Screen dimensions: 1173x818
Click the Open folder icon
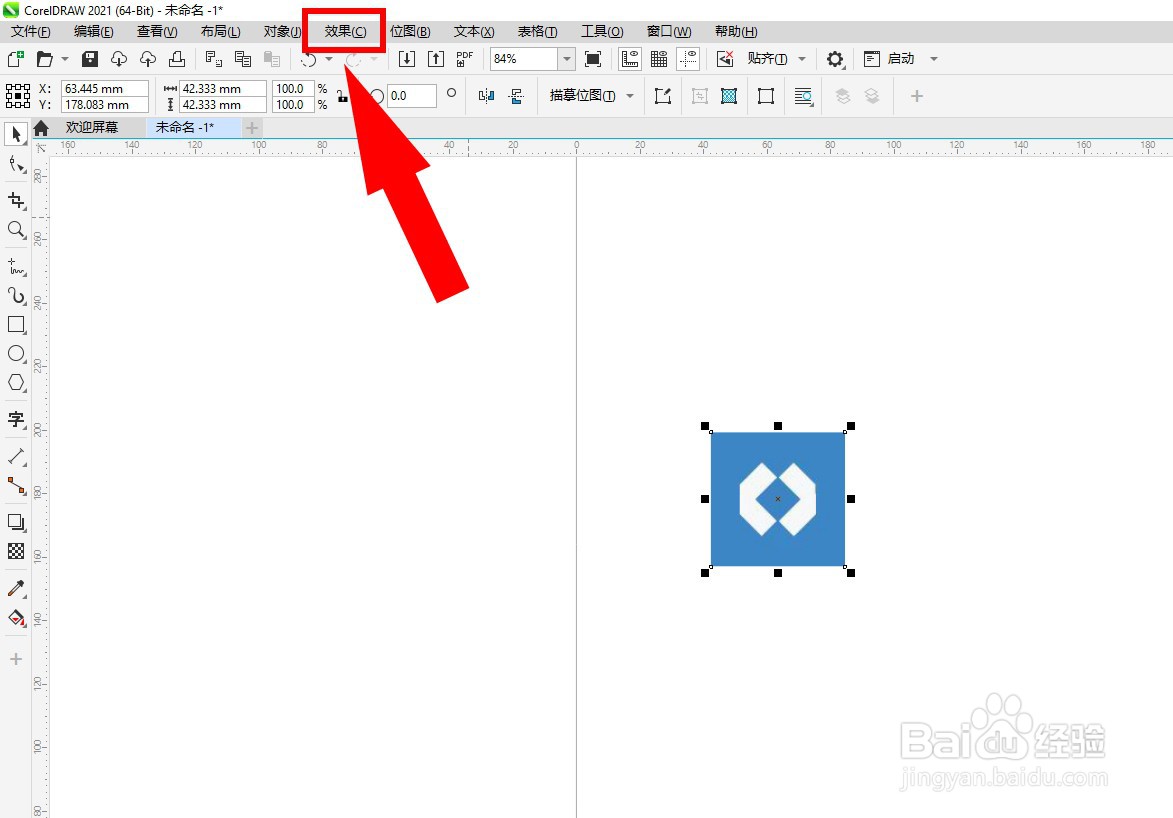pos(45,58)
